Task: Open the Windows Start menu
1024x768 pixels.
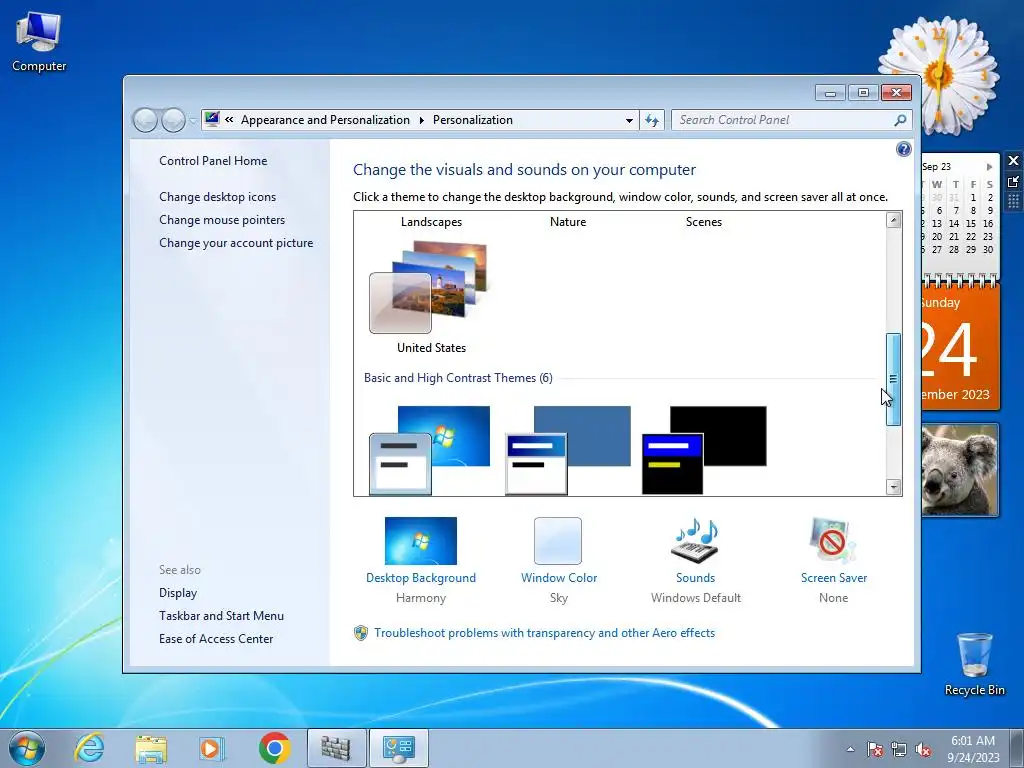Action: pos(27,748)
